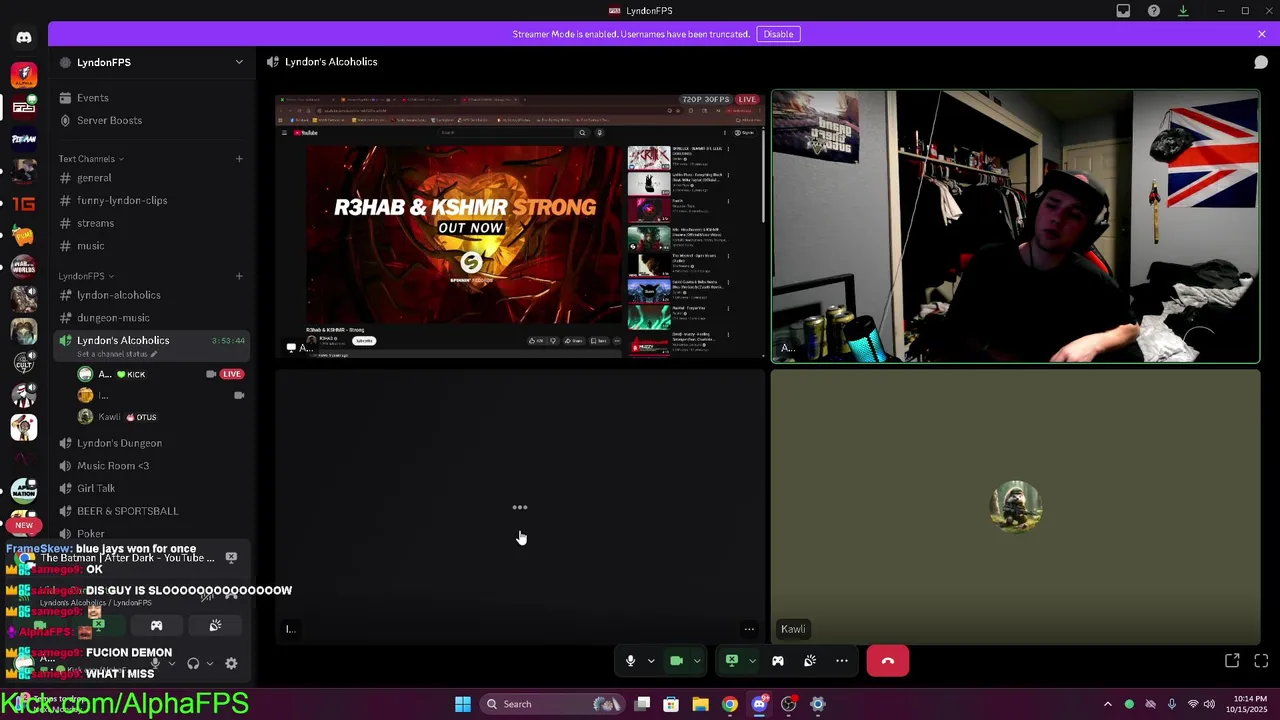Click the green download update icon

1183,11
